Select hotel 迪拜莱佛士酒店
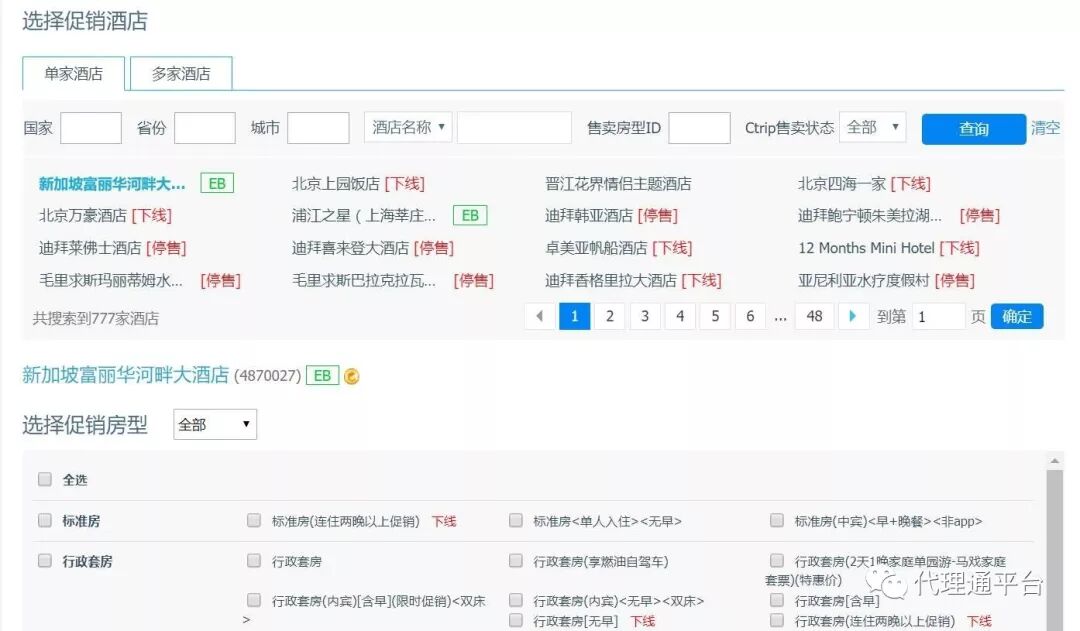The width and height of the screenshot is (1080, 631). point(90,248)
